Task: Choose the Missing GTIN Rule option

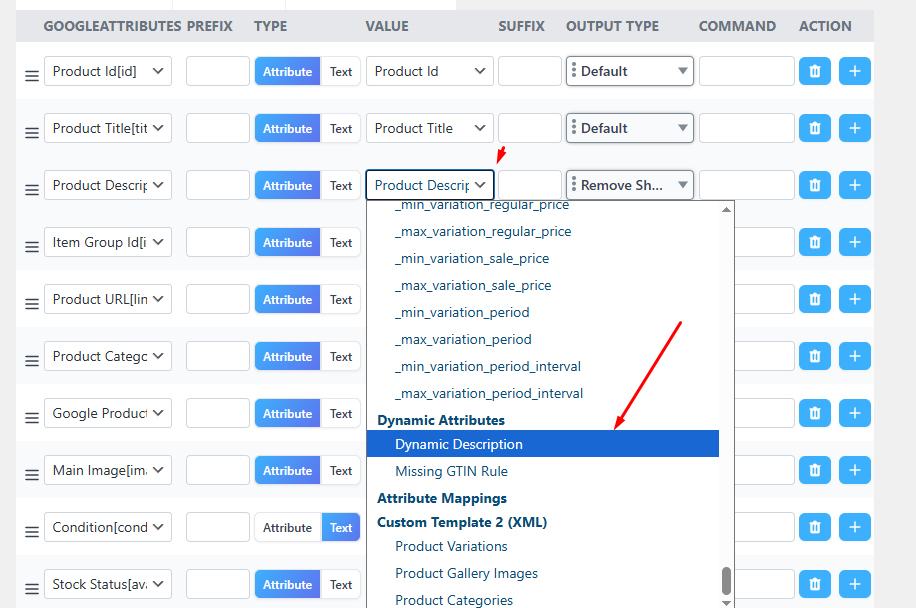Action: (450, 471)
